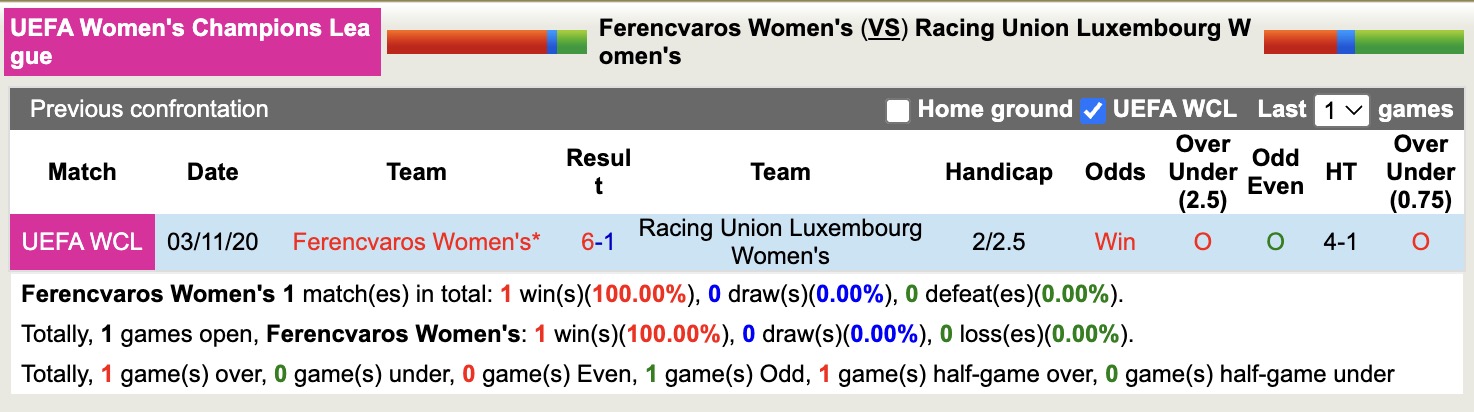Click the Odd Even column header

coord(1275,172)
